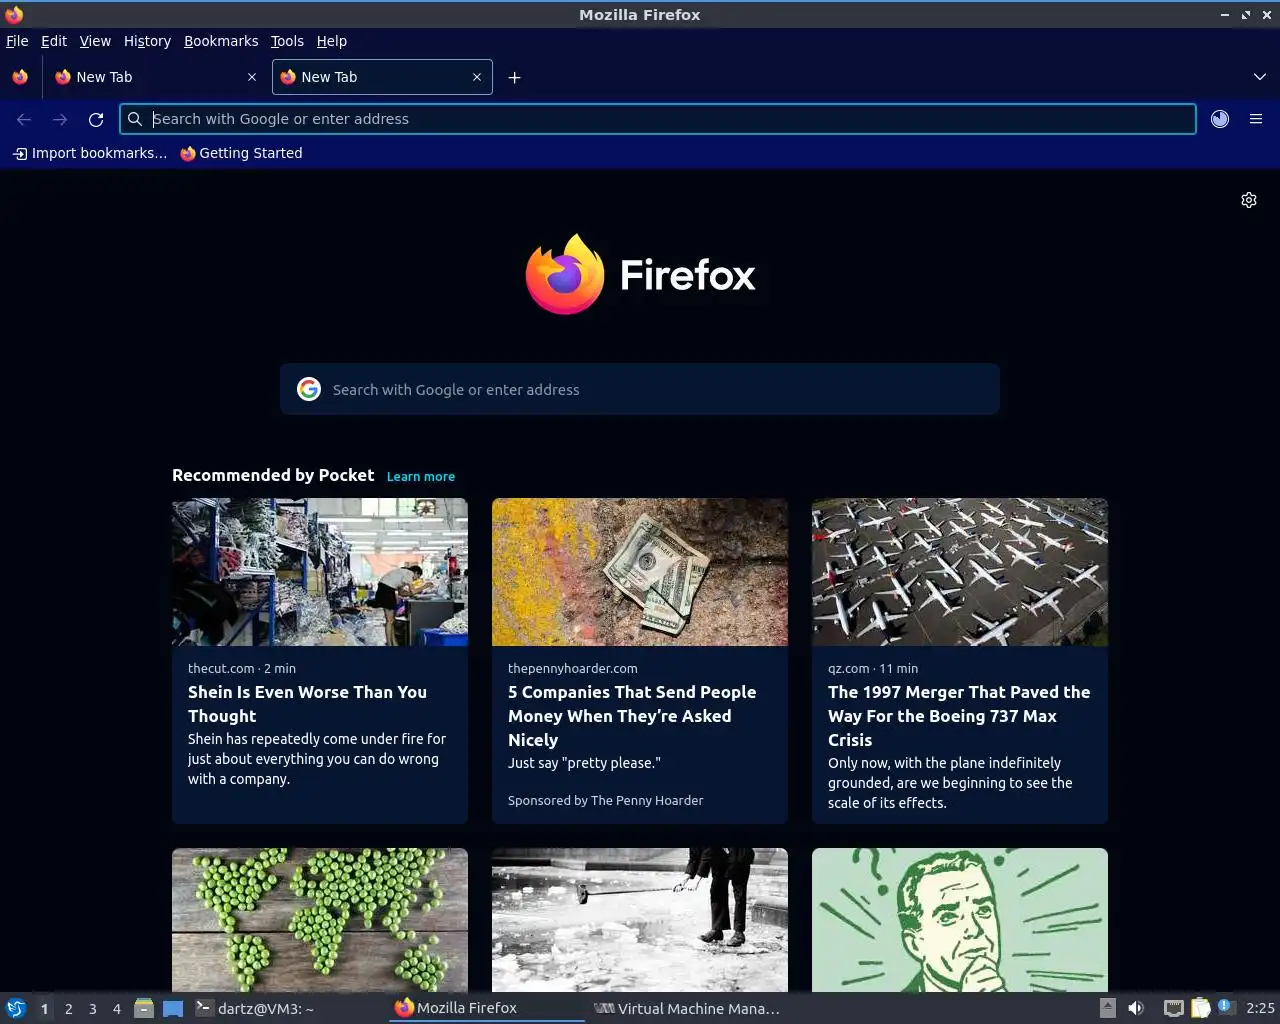The image size is (1280, 1024).
Task: Open grounded planes article thumbnail
Action: [960, 572]
